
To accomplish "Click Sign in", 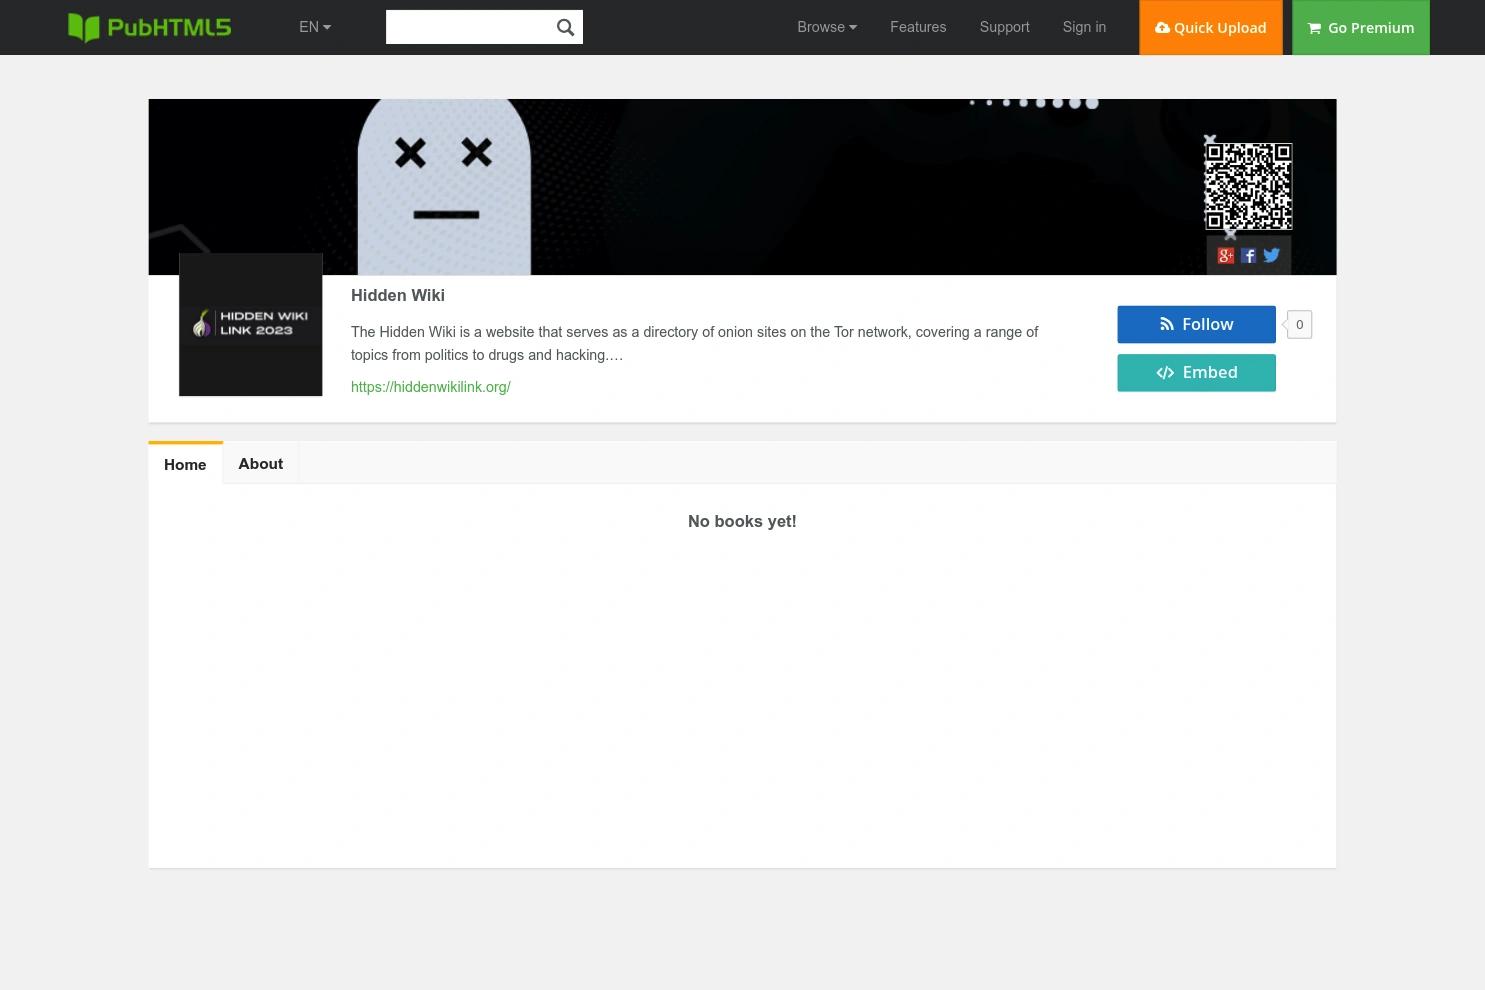I will [1084, 27].
